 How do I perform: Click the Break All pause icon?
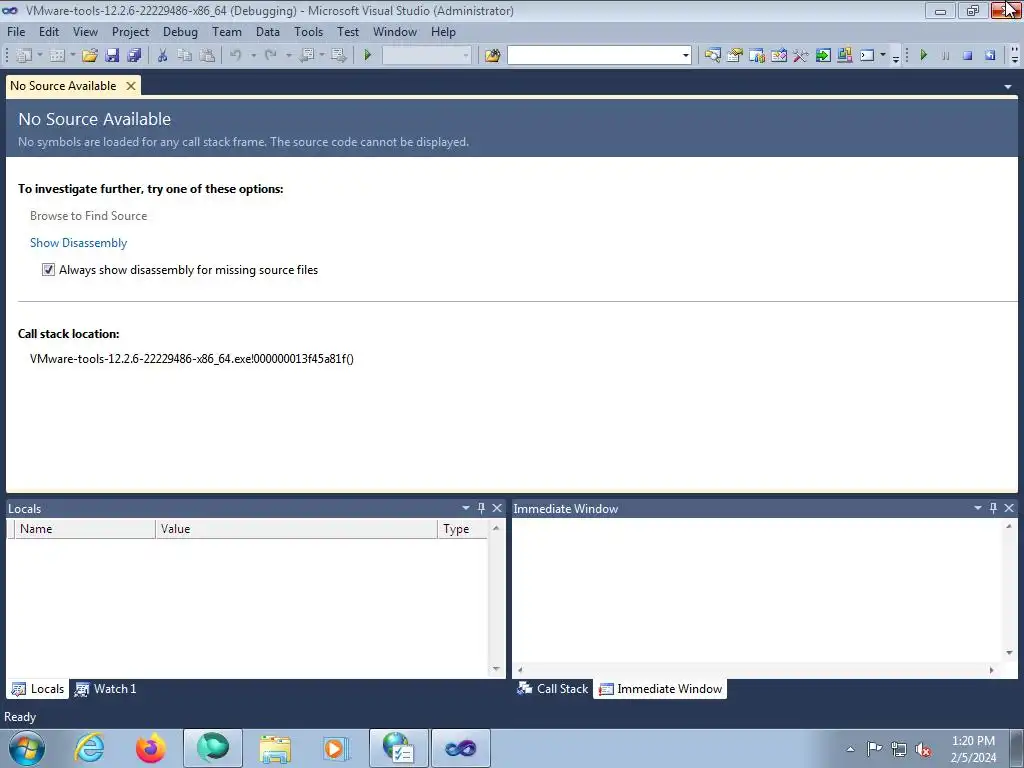pos(946,56)
